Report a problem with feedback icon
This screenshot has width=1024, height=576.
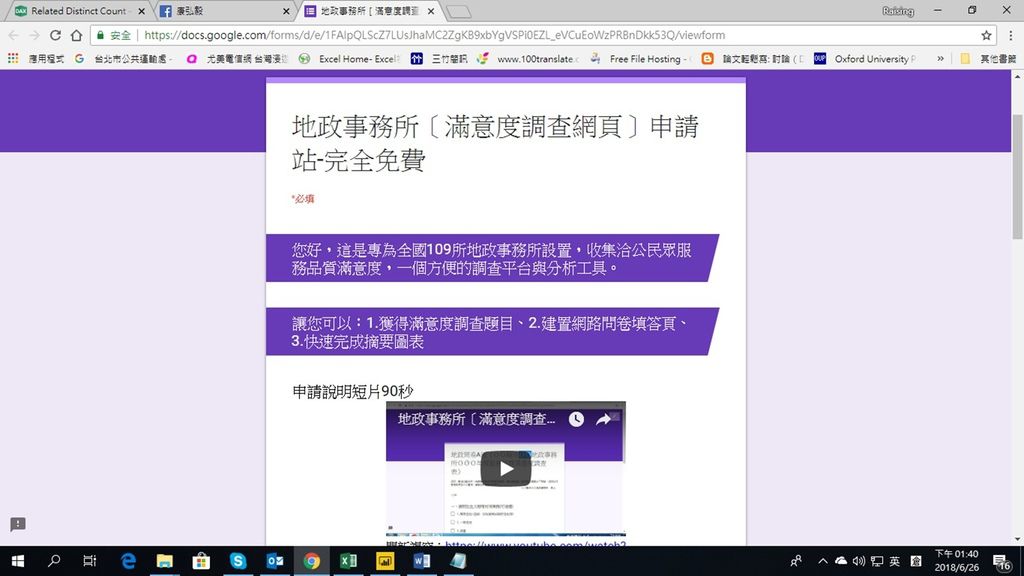point(18,524)
